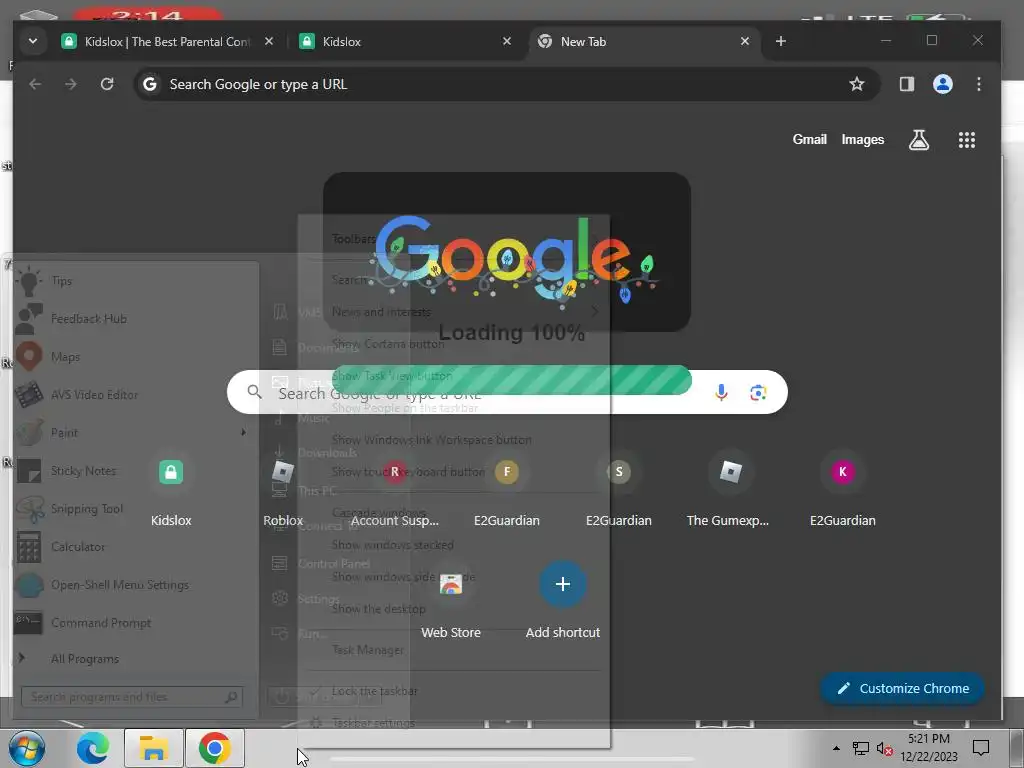Open File Explorer from the taskbar
The width and height of the screenshot is (1024, 768).
pyautogui.click(x=153, y=748)
